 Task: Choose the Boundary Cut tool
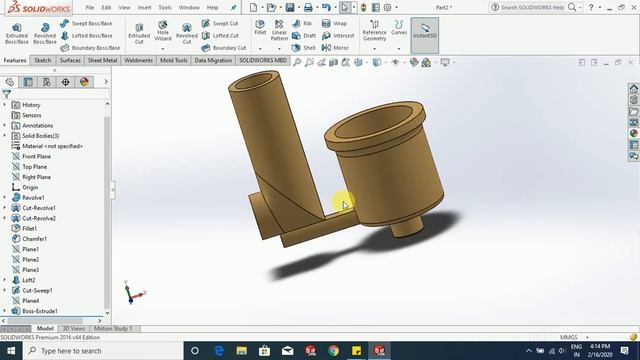click(x=224, y=48)
